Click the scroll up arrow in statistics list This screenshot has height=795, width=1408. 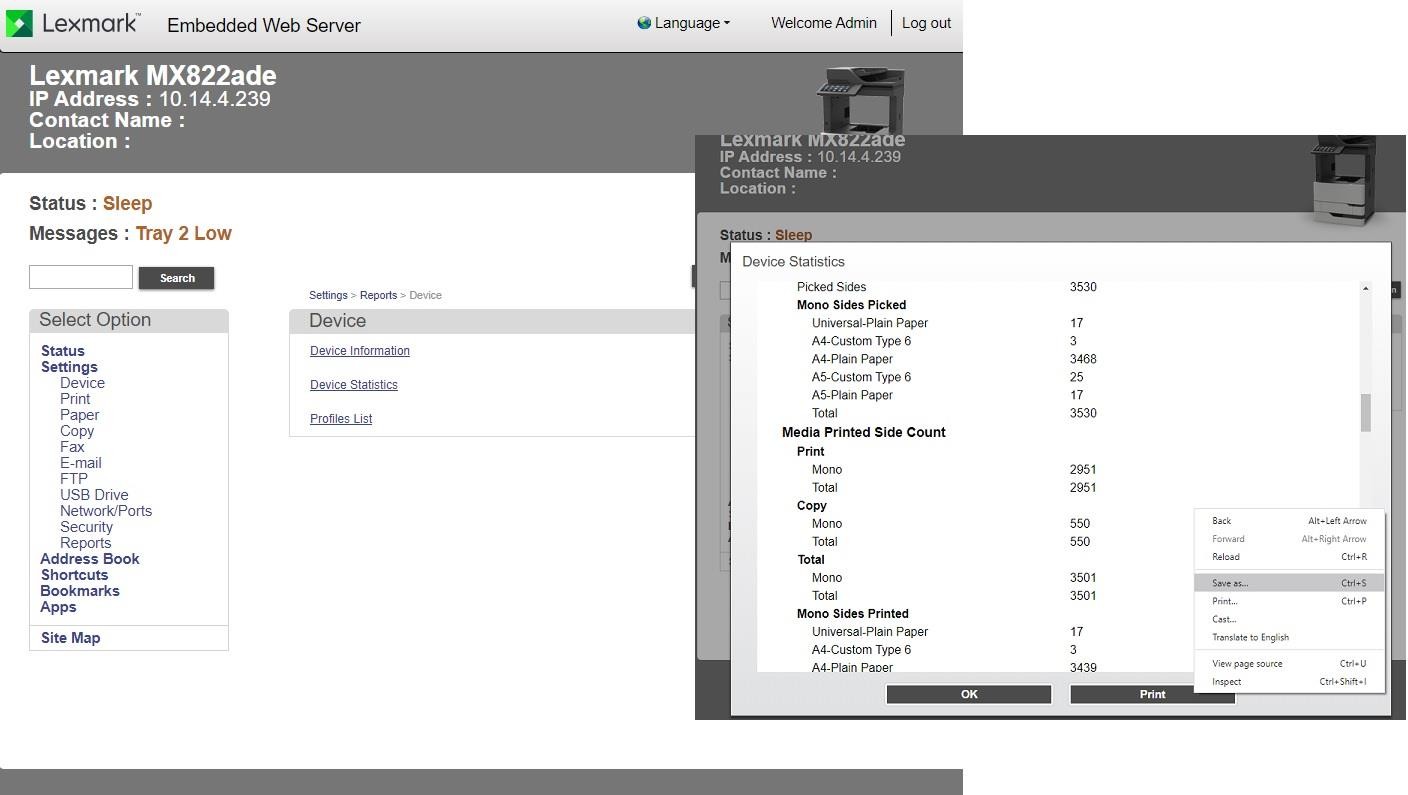[1365, 289]
